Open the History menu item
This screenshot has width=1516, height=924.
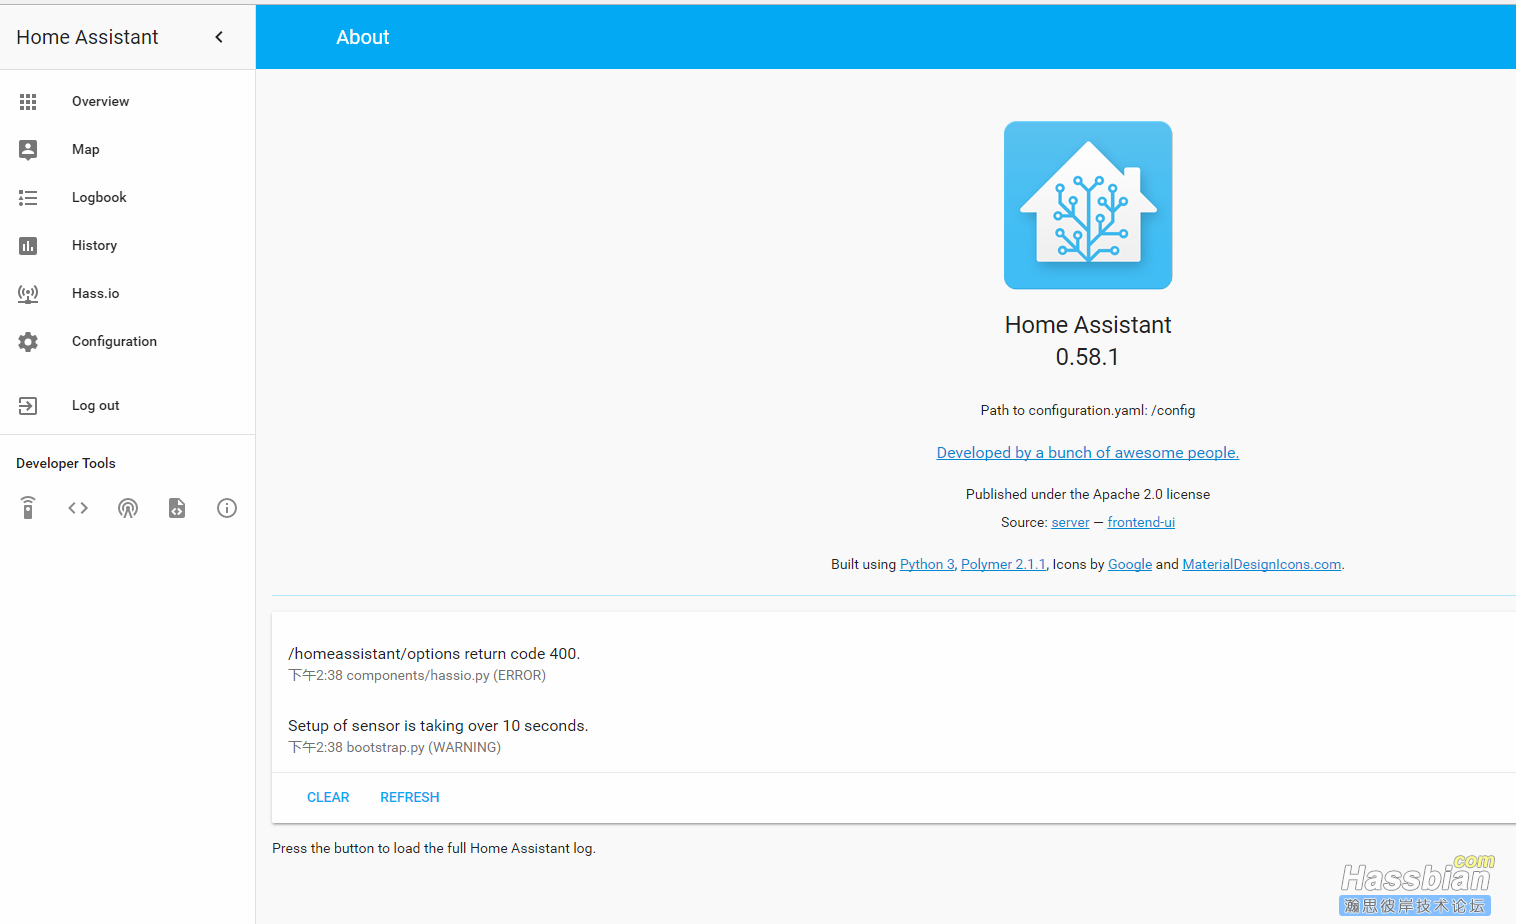(x=128, y=246)
